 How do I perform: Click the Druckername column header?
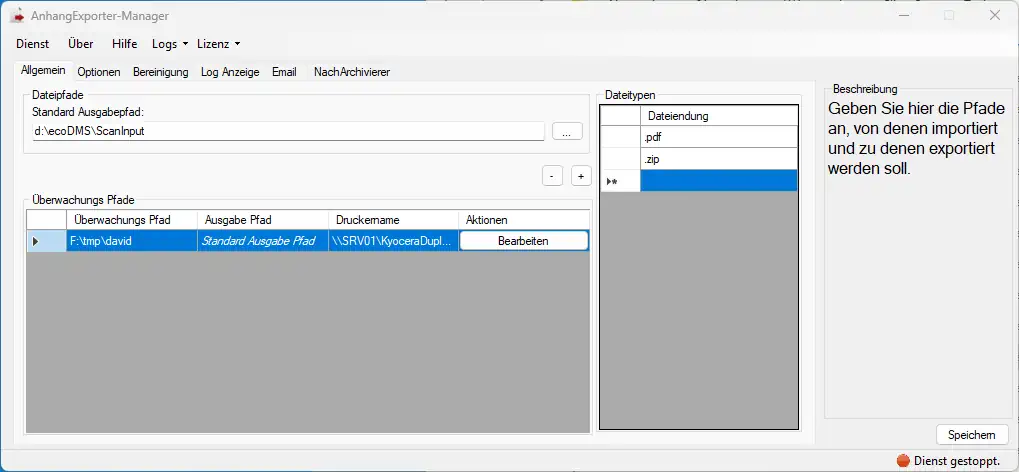pyautogui.click(x=394, y=220)
